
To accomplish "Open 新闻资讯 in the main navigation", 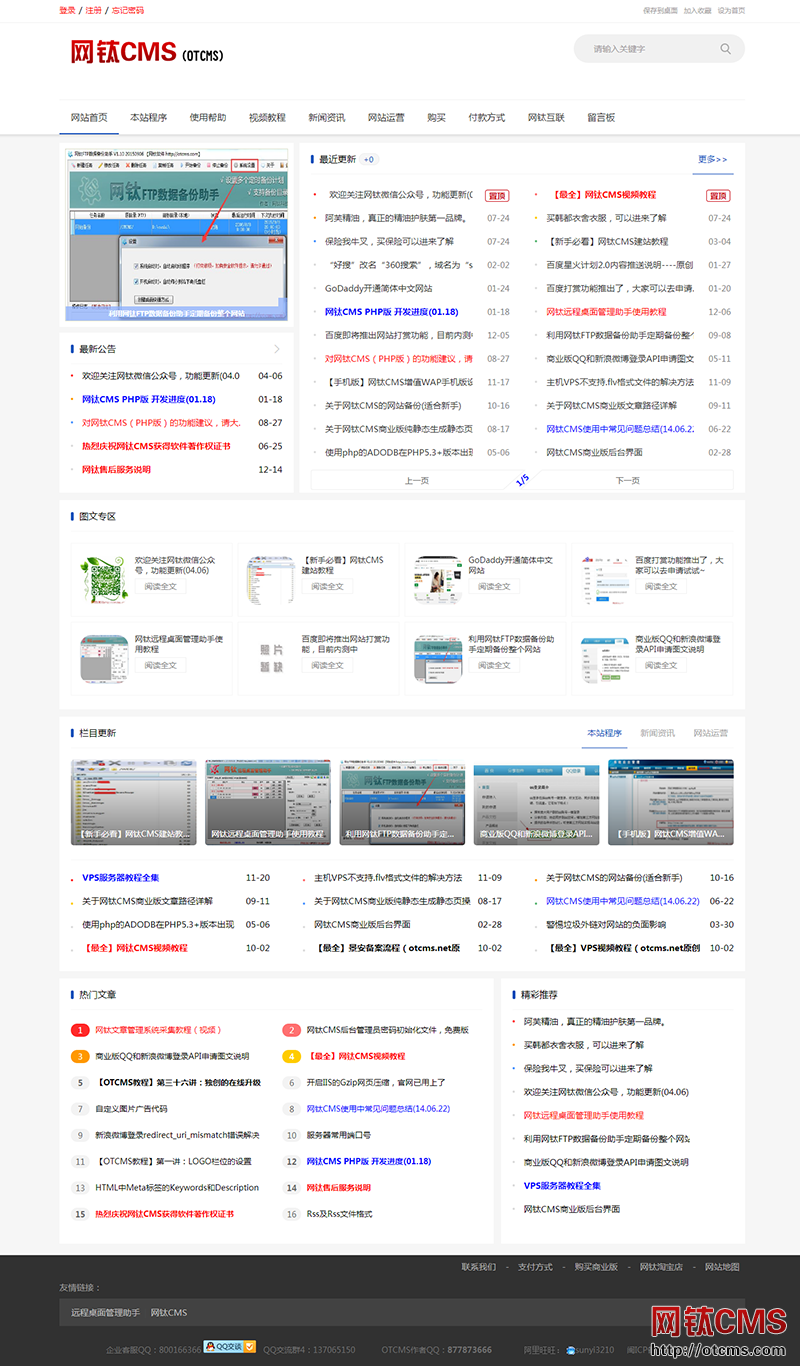I will (x=327, y=117).
